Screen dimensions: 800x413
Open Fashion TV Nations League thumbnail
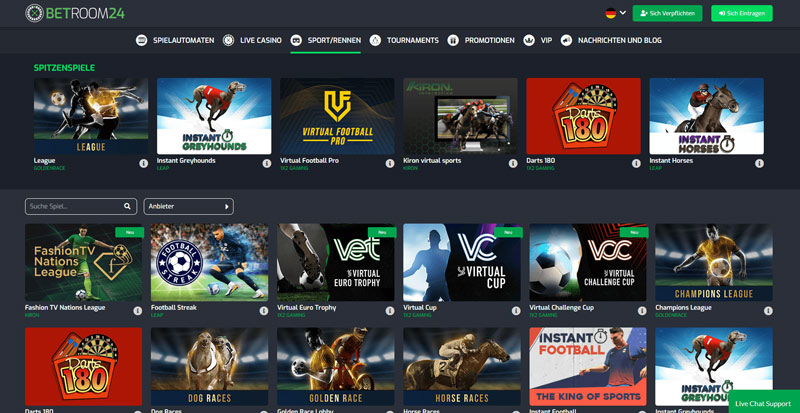click(x=84, y=262)
